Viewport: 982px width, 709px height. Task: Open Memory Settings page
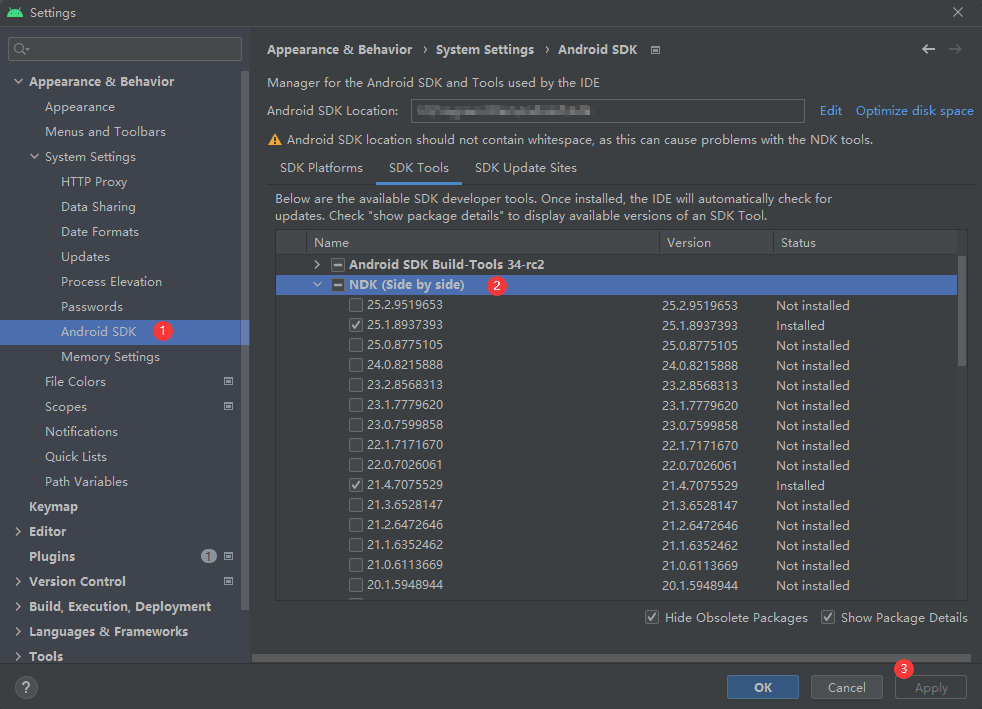pyautogui.click(x=110, y=356)
